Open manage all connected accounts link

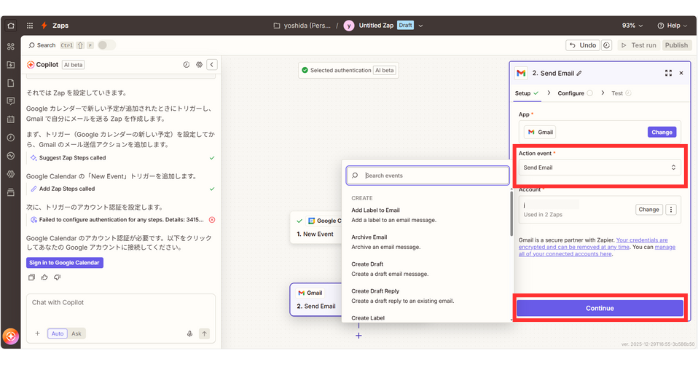(x=597, y=251)
